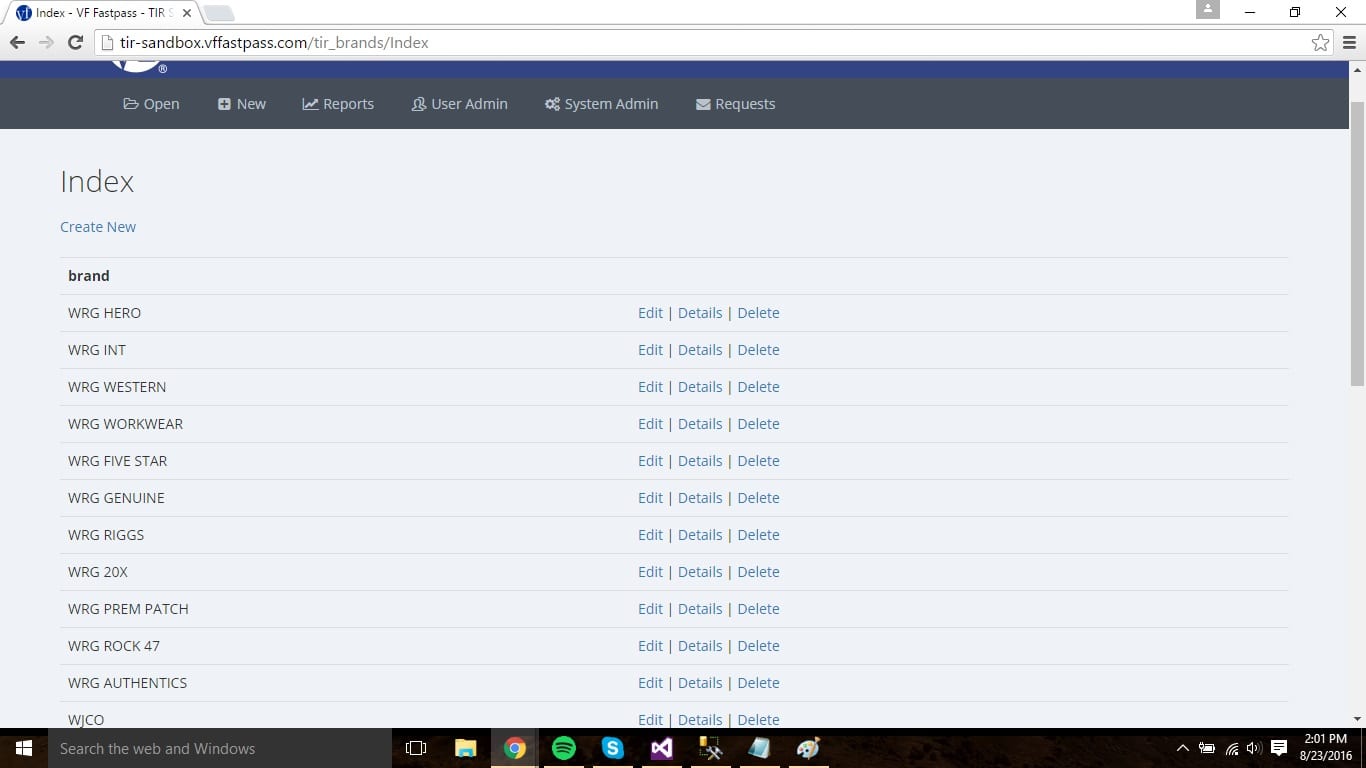Close the Index - VF Fastpass tab
Viewport: 1366px width, 768px height.
pos(186,13)
